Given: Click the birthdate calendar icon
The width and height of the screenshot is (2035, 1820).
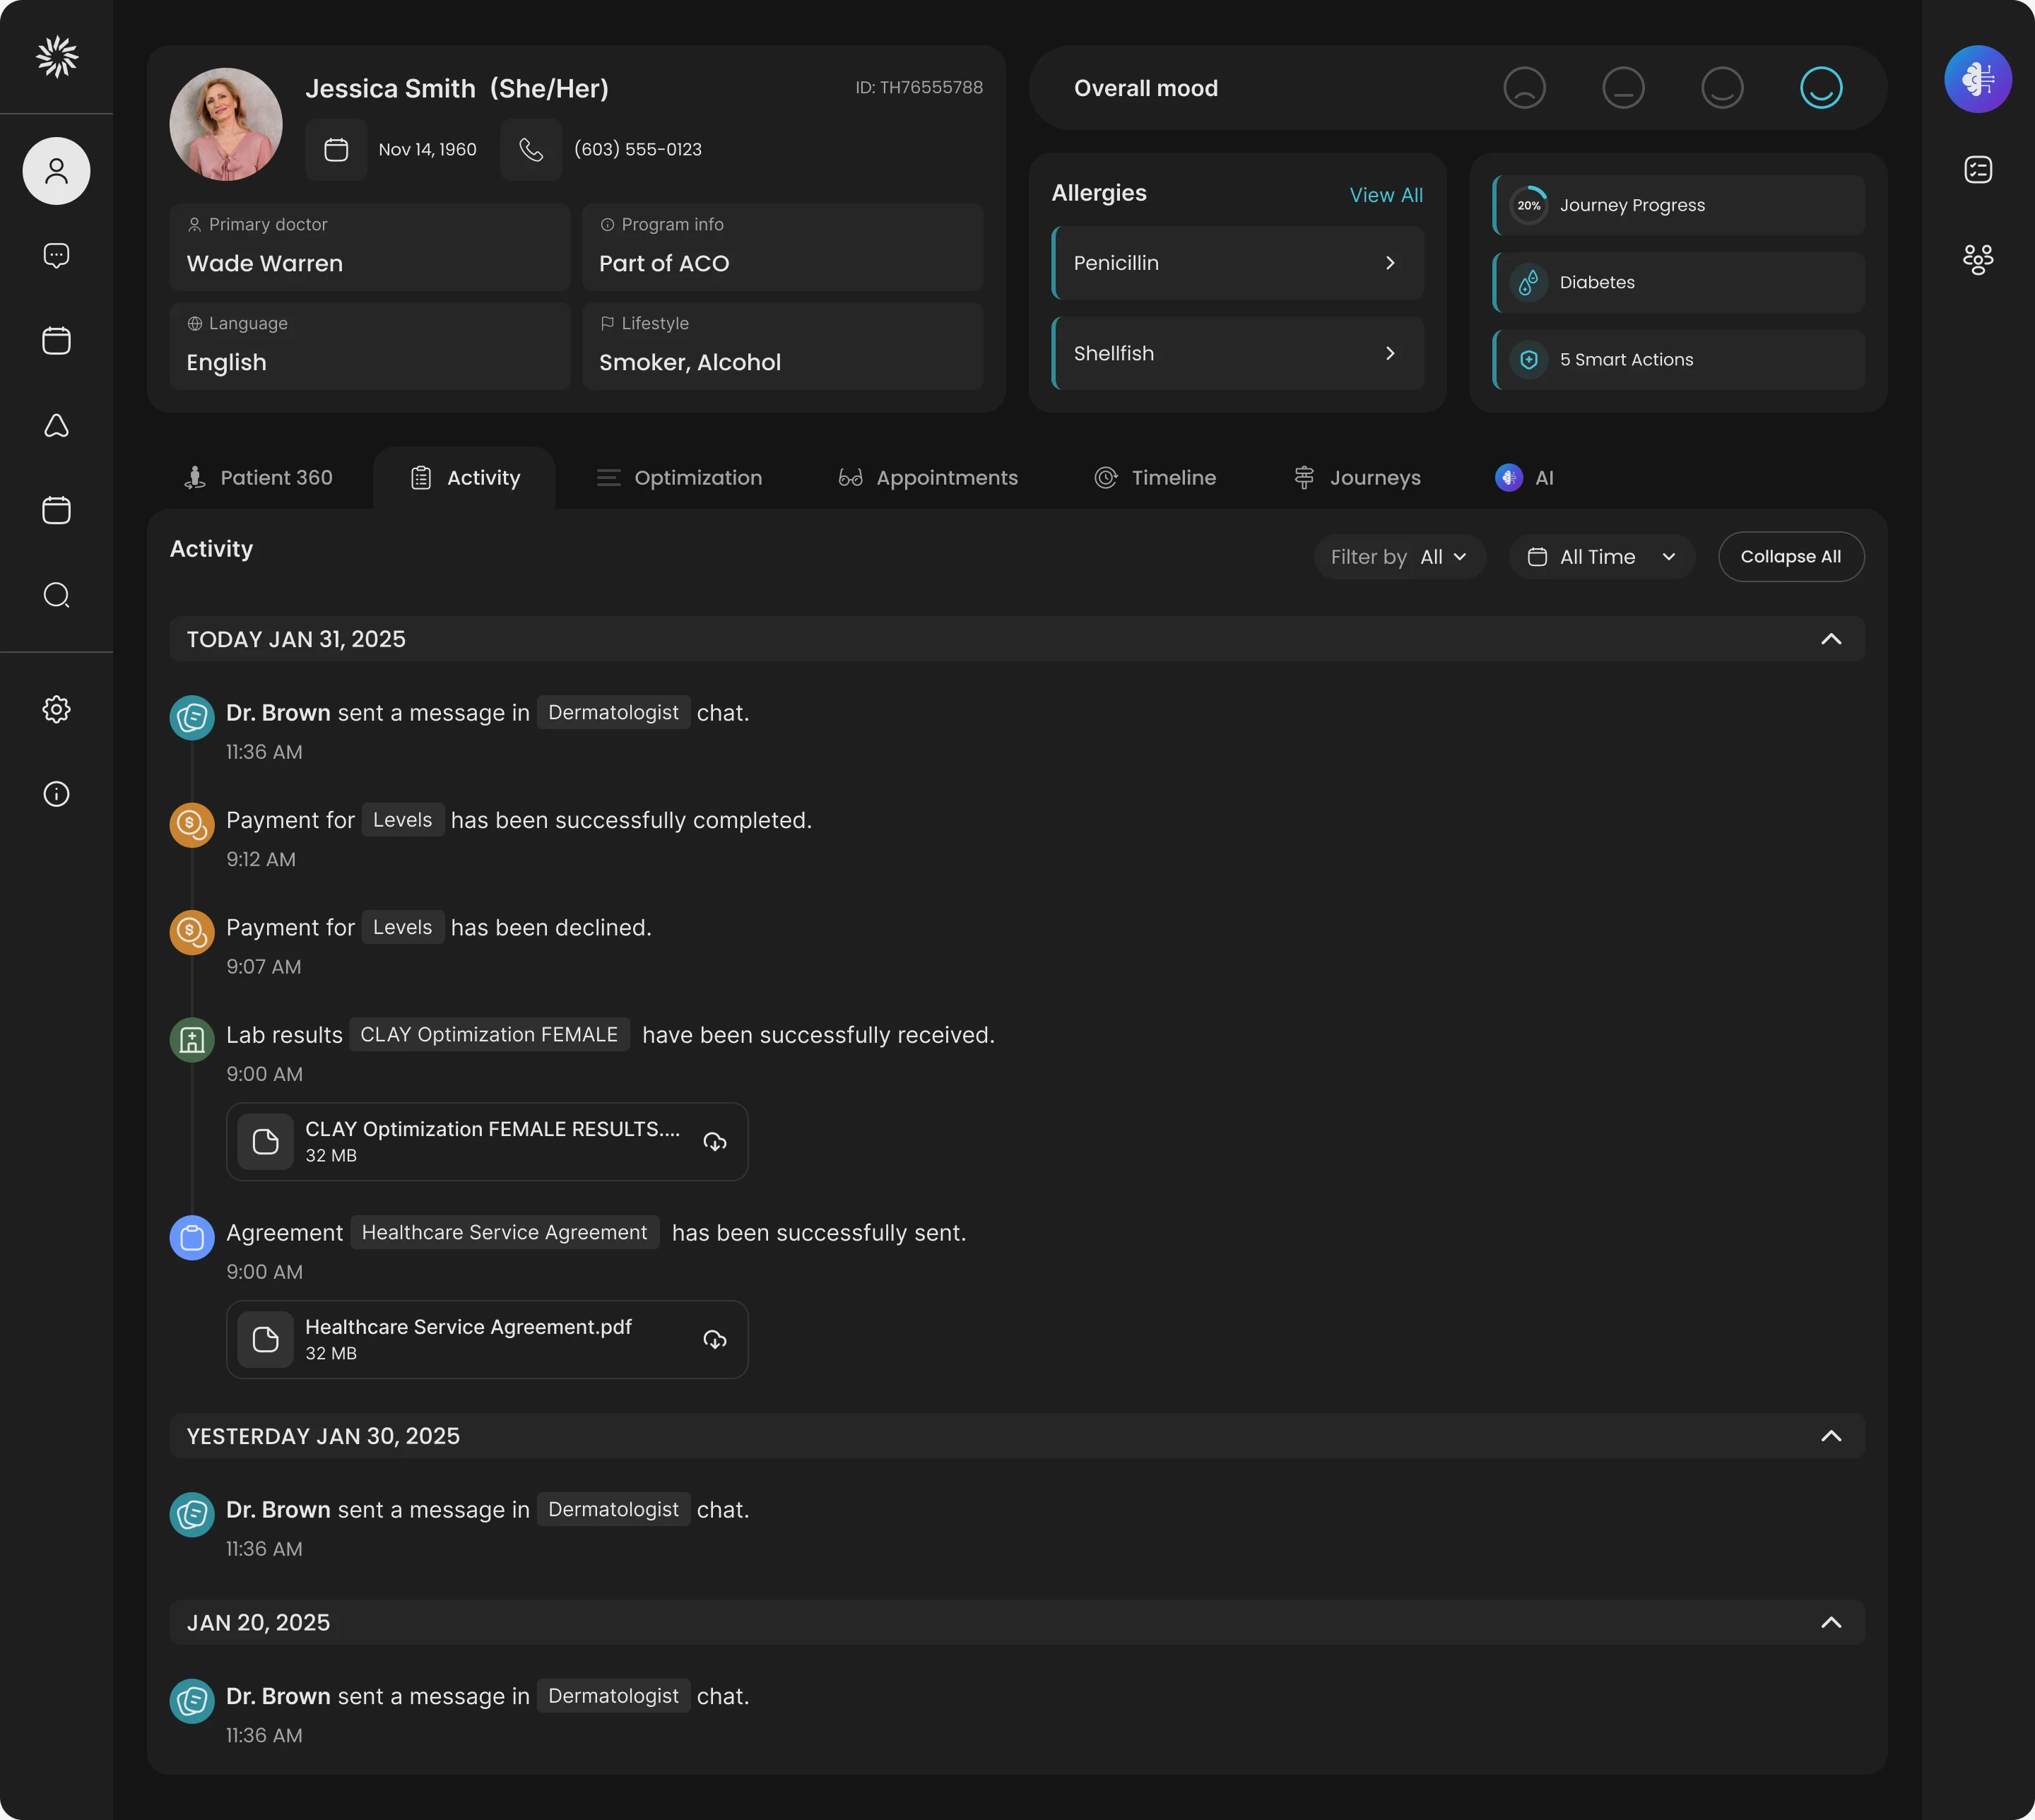Looking at the screenshot, I should (336, 150).
